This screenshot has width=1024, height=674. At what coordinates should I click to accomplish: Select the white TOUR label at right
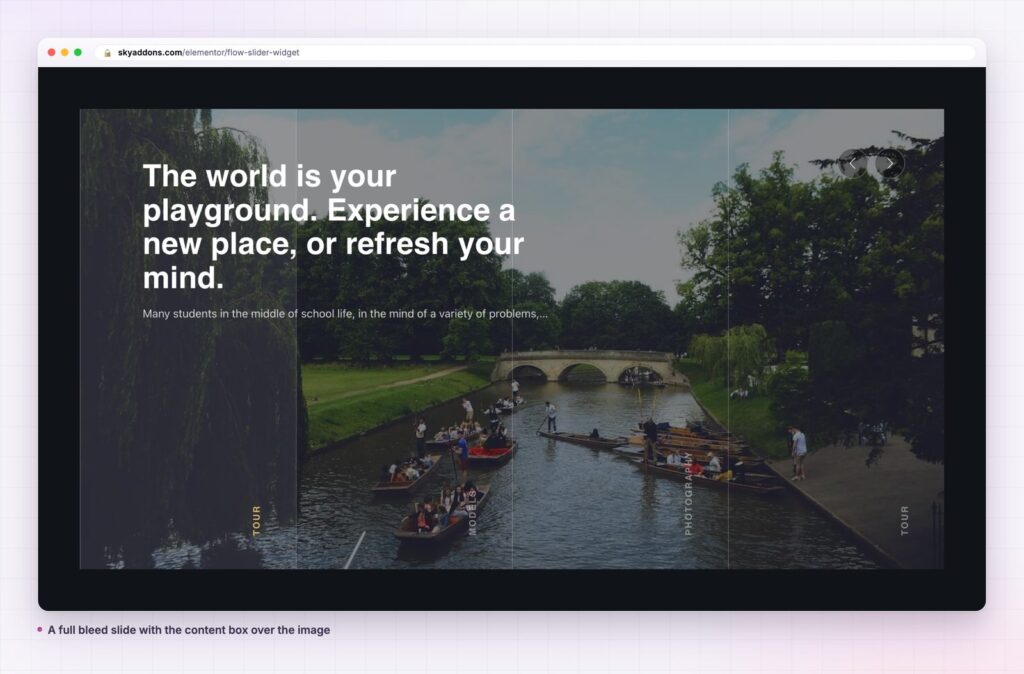[x=904, y=521]
